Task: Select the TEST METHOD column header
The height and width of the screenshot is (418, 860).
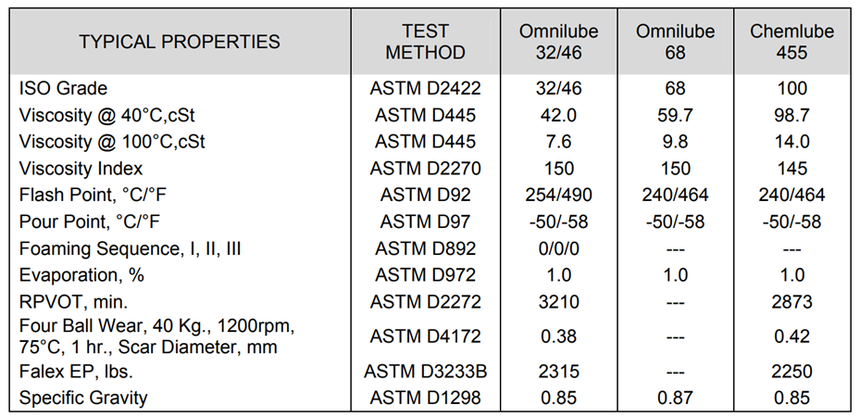Action: point(425,42)
